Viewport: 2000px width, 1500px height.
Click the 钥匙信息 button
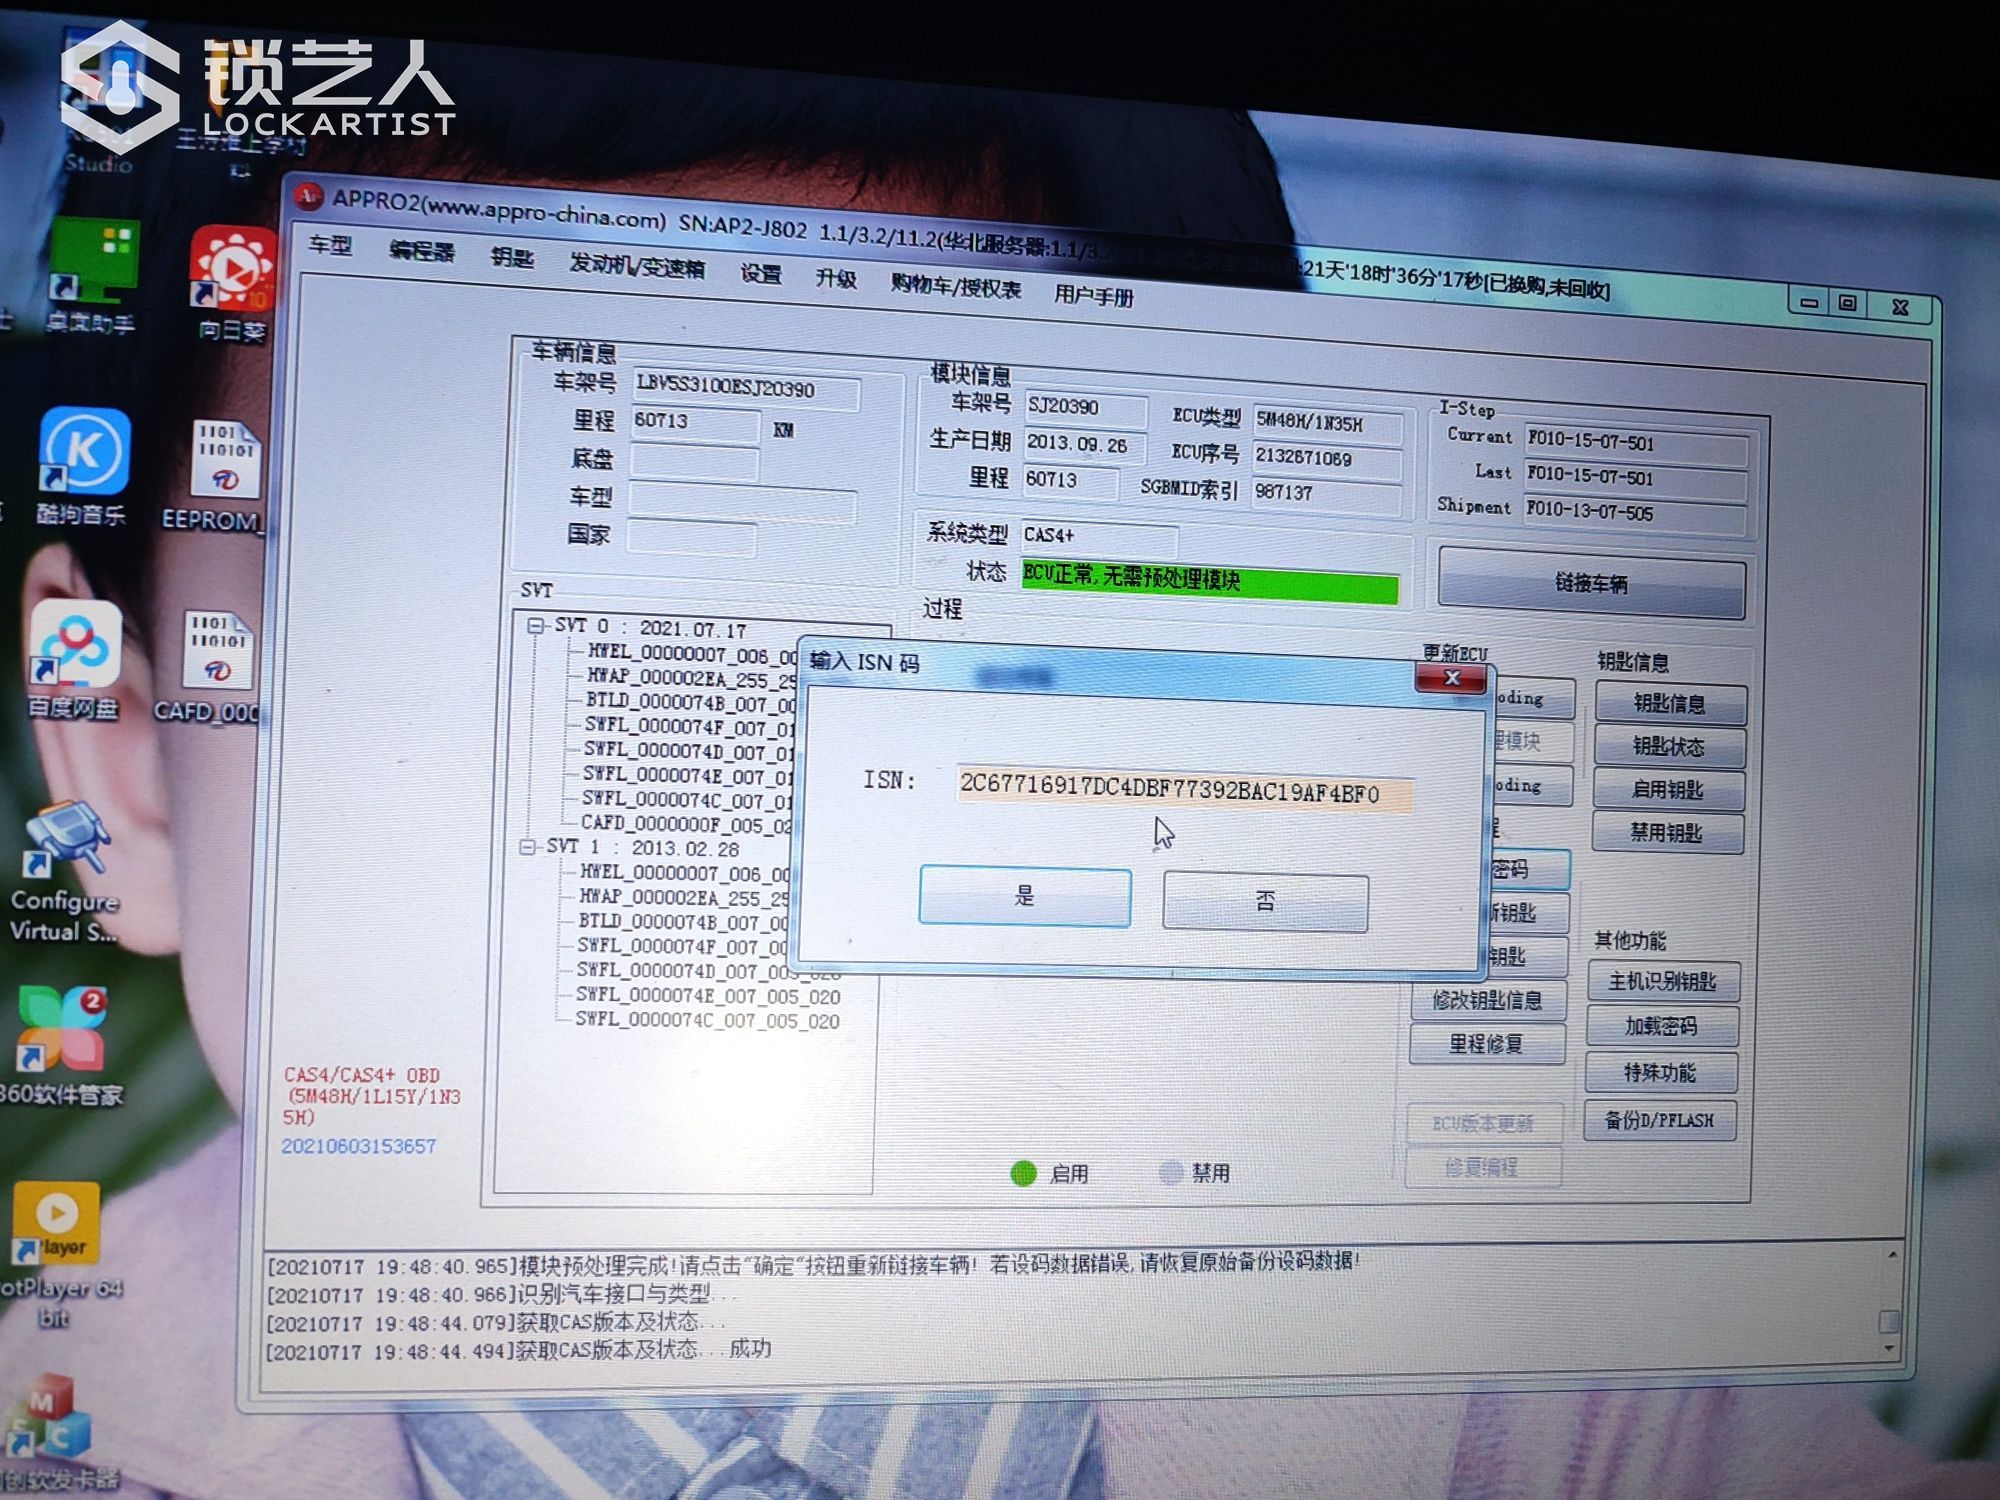click(x=1670, y=703)
